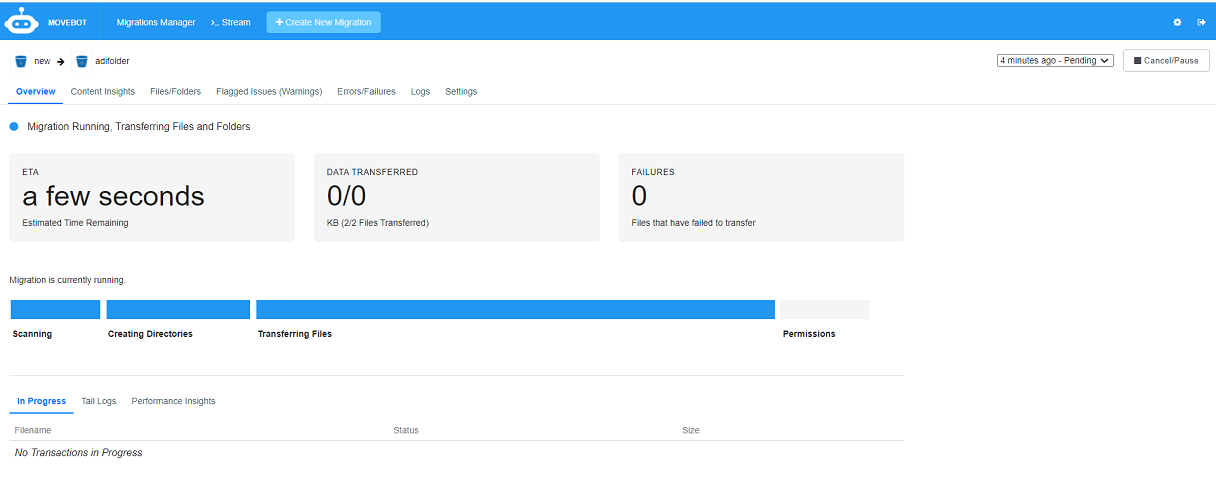Open Migrations Manager from top navigation
This screenshot has width=1216, height=503.
coord(156,22)
